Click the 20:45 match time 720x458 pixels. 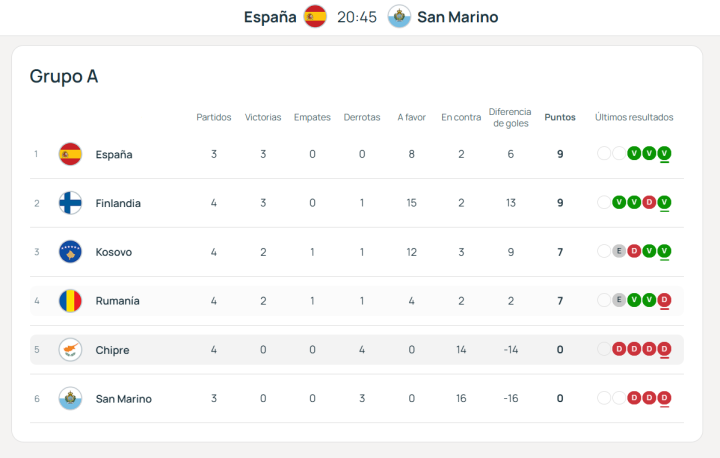click(x=357, y=17)
